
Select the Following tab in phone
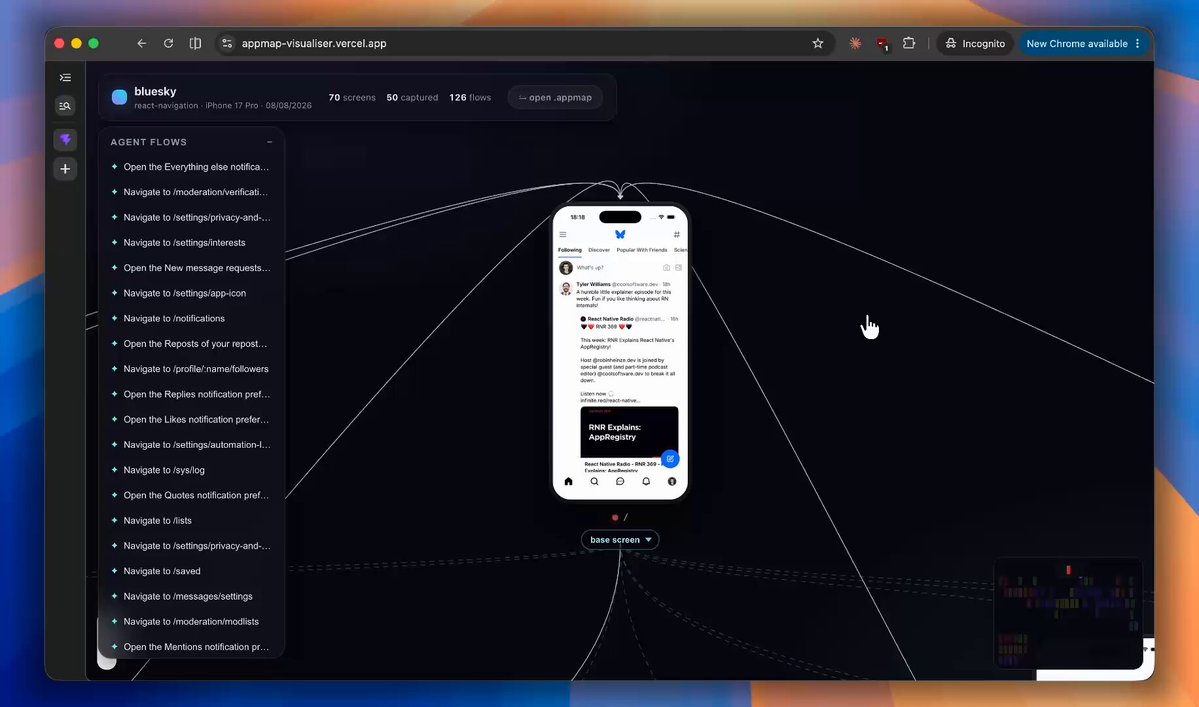point(570,250)
